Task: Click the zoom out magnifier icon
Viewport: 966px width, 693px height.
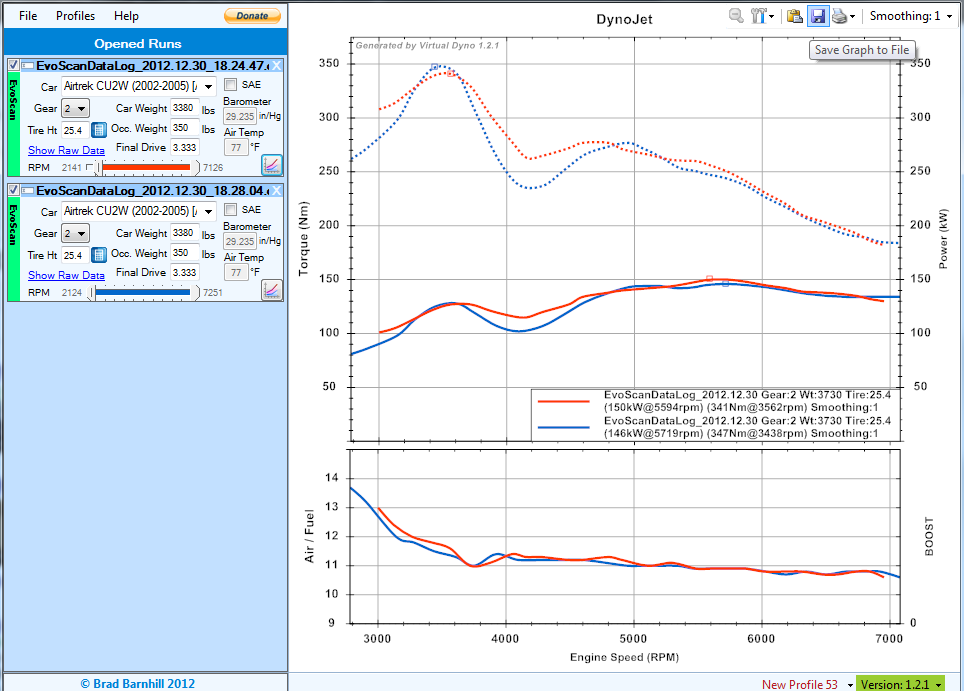Action: point(736,16)
